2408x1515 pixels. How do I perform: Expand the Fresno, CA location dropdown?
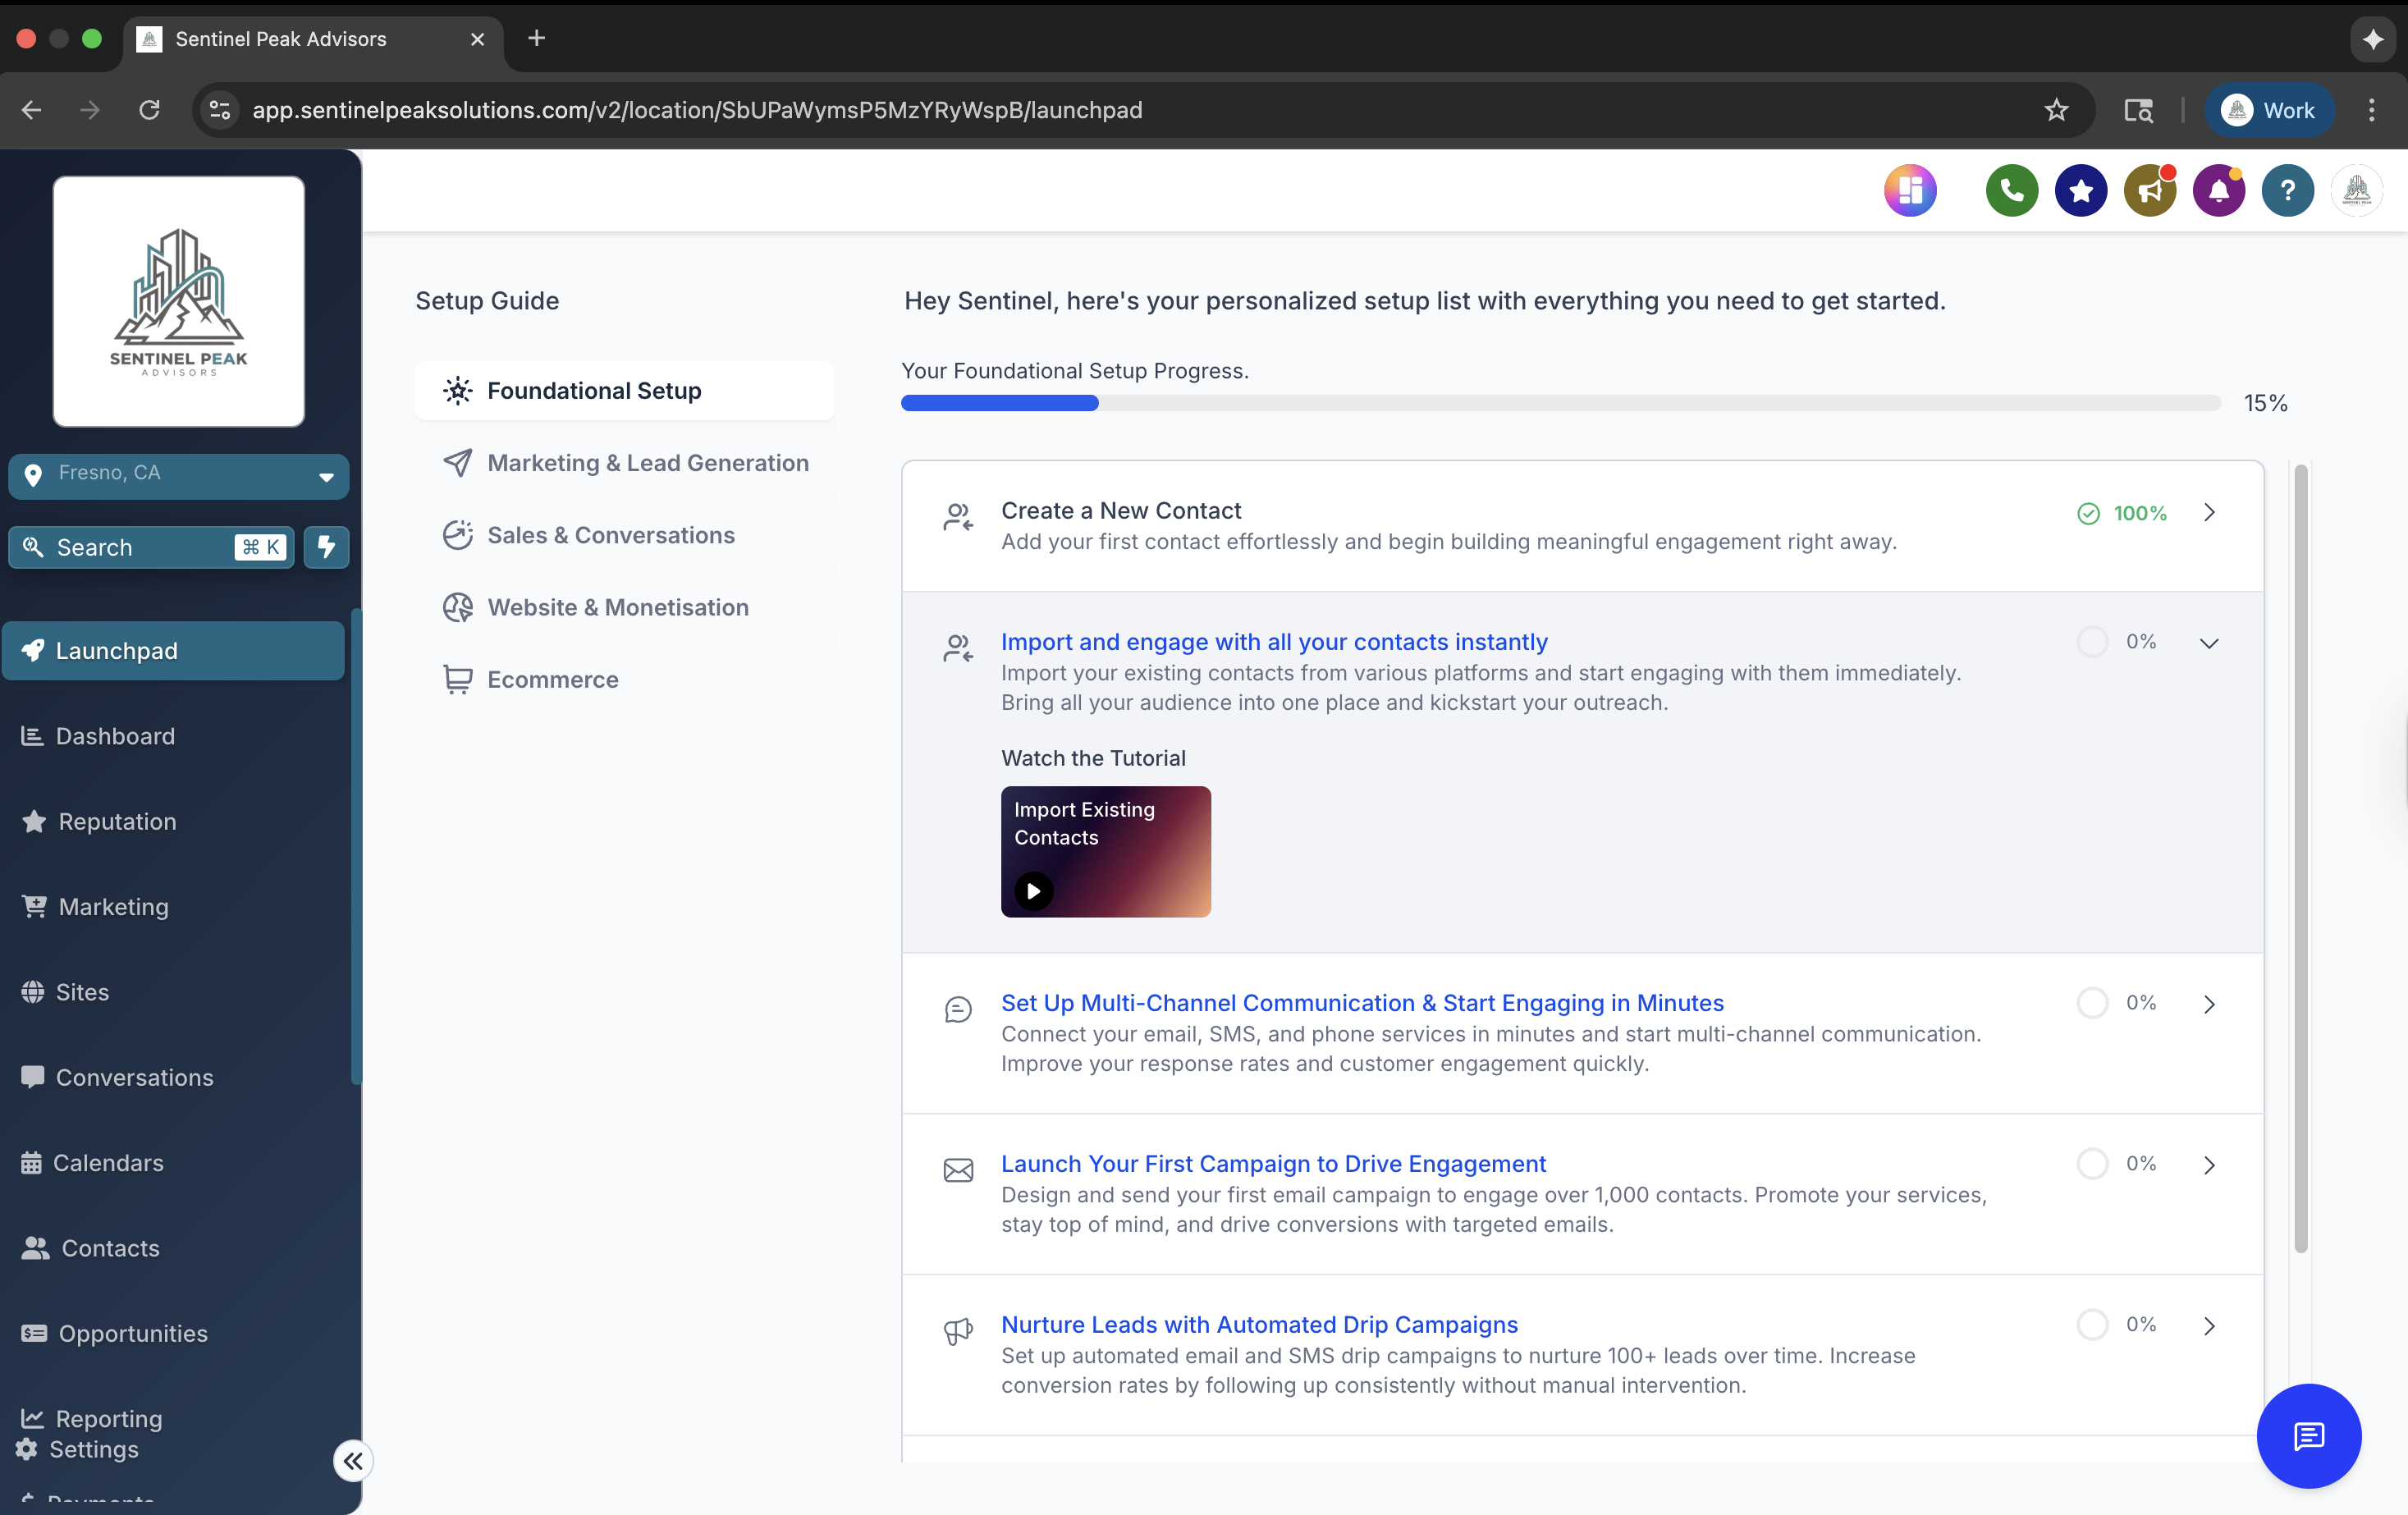(326, 476)
